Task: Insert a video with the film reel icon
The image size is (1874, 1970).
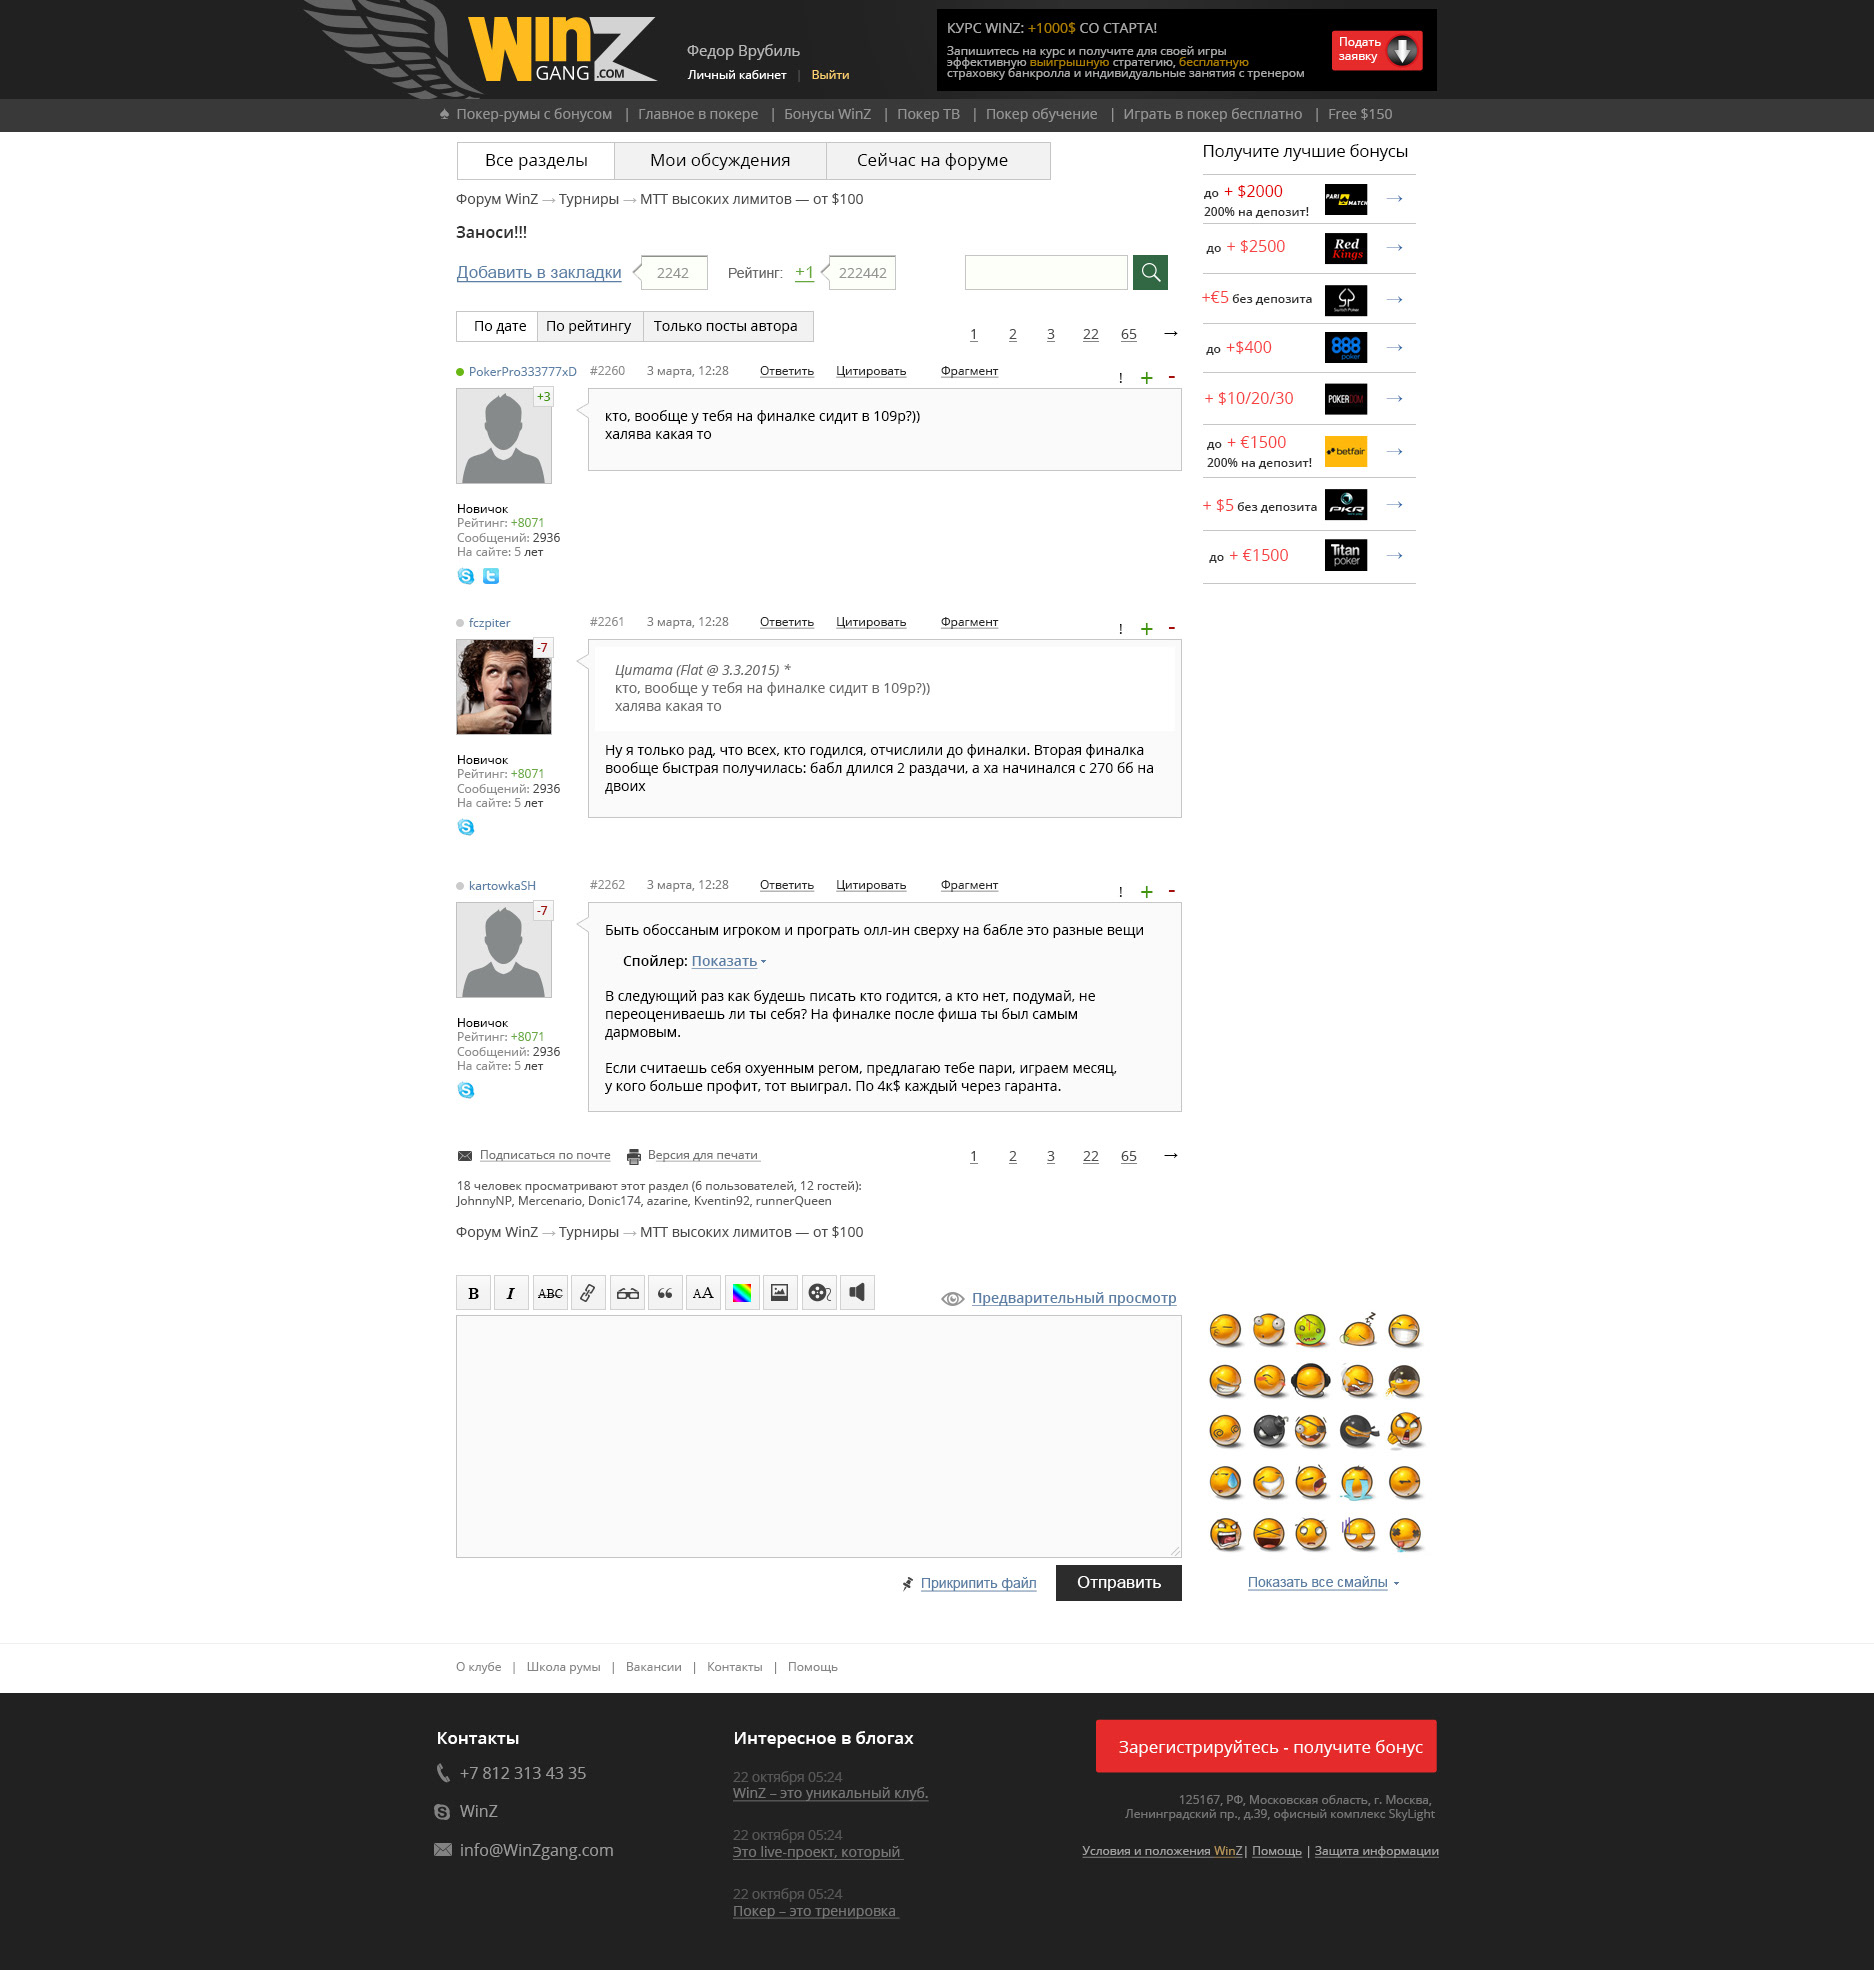Action: coord(819,1293)
